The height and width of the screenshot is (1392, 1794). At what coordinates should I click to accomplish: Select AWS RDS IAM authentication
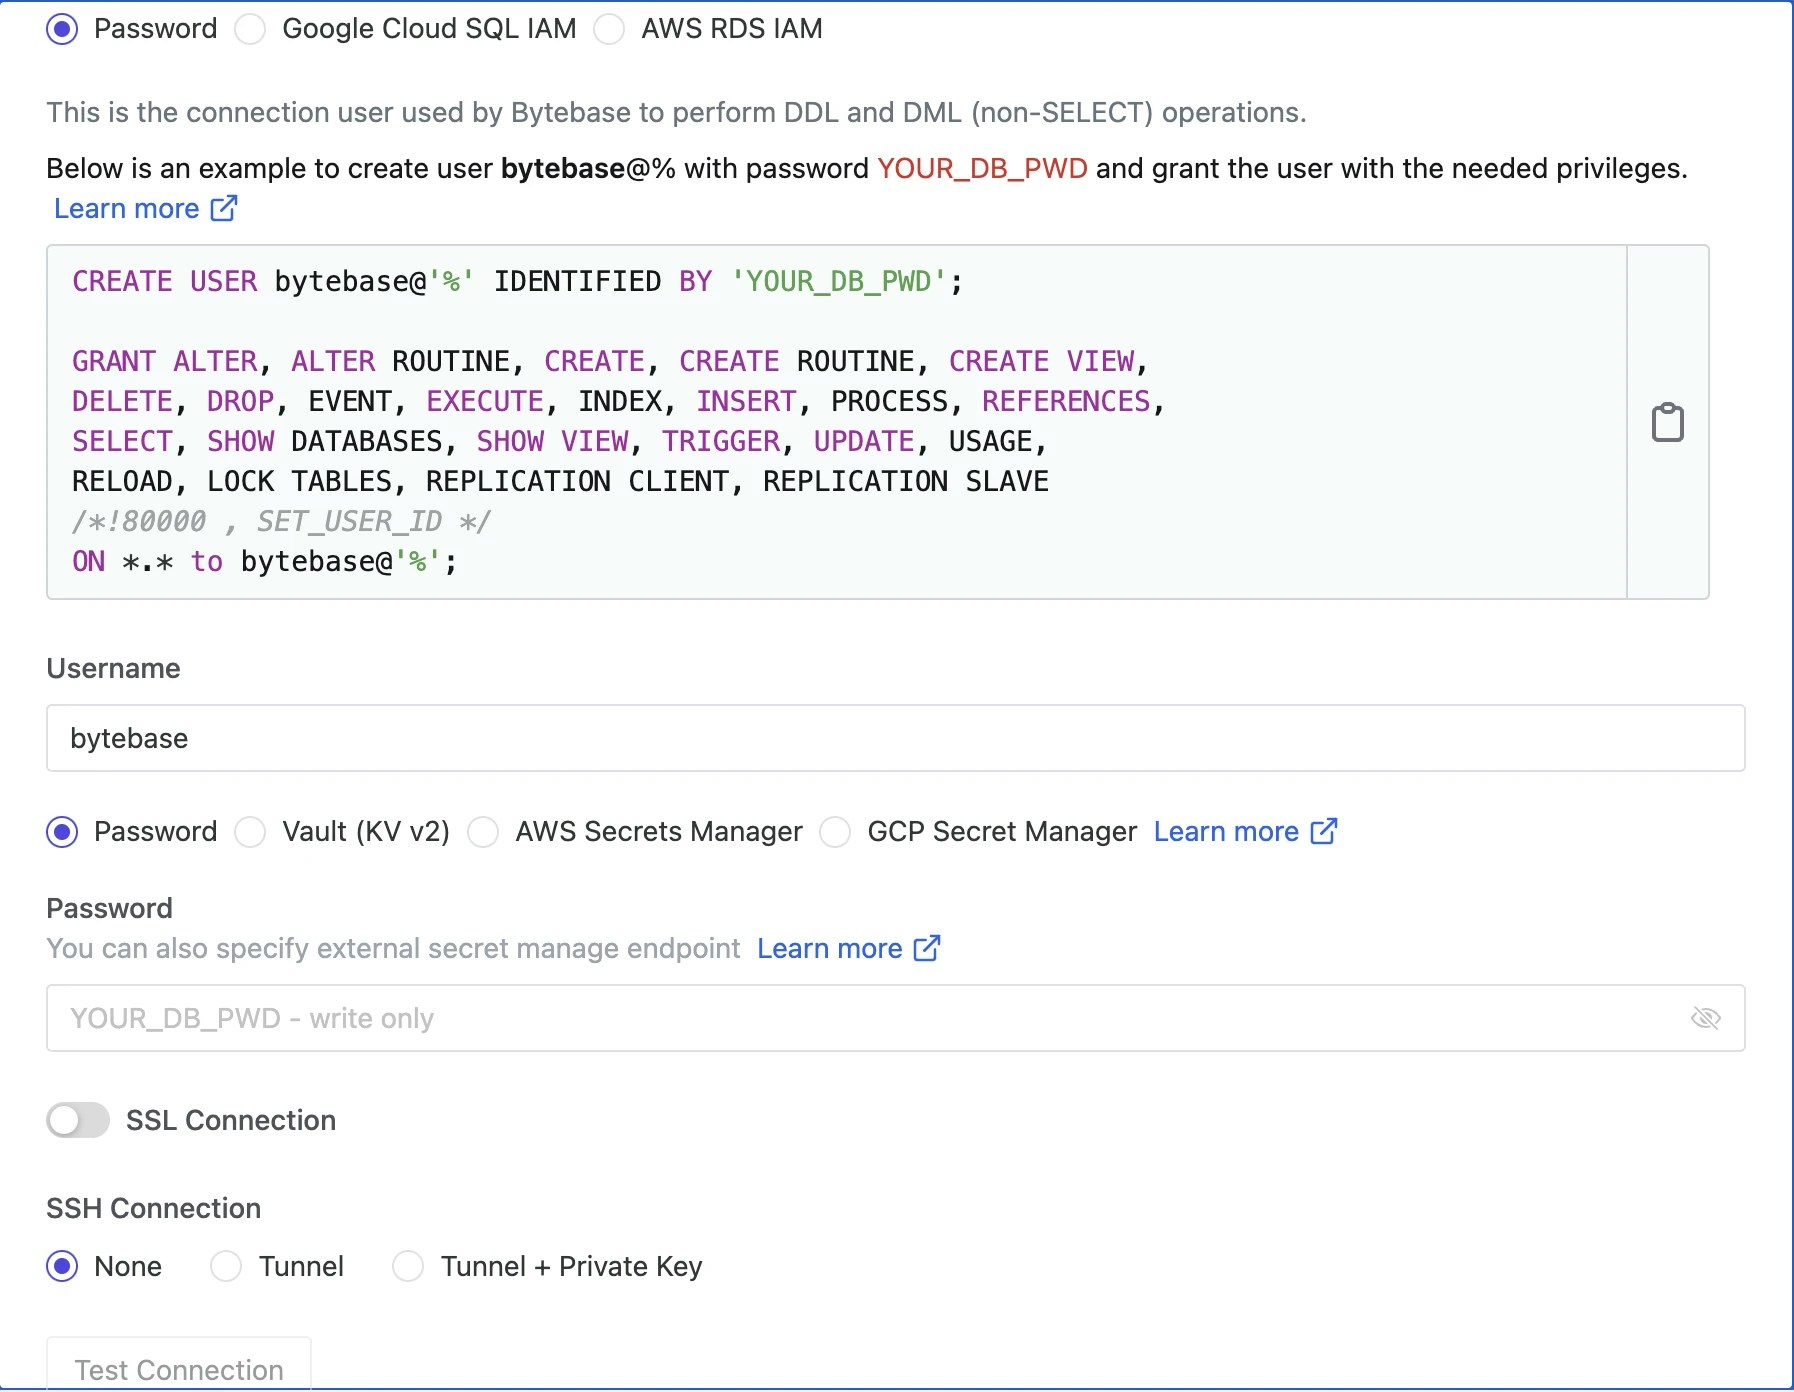point(609,29)
